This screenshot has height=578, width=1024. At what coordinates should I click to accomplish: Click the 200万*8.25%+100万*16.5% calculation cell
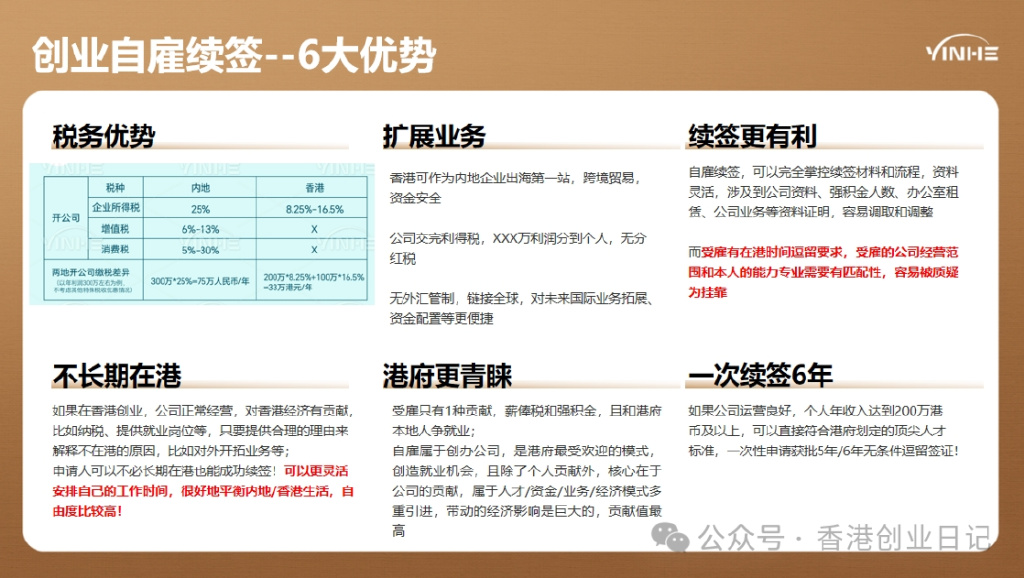313,281
